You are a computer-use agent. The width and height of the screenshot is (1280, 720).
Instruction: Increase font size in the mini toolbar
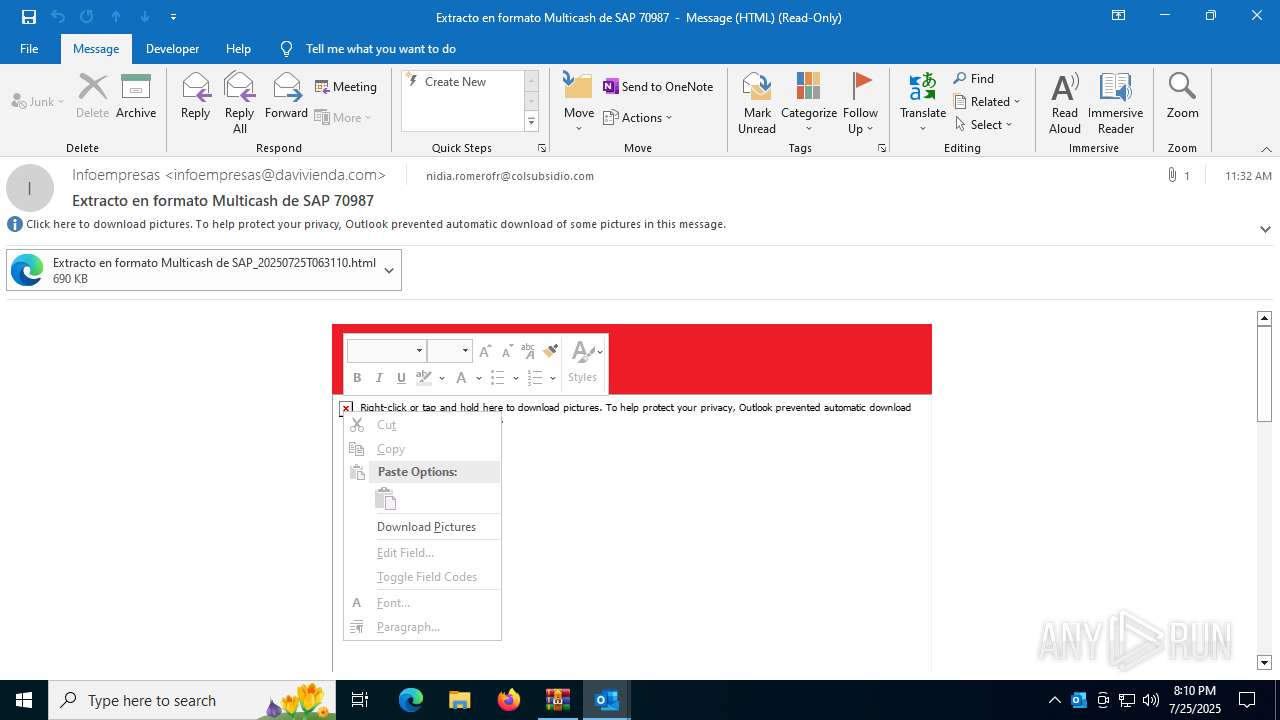pos(485,351)
